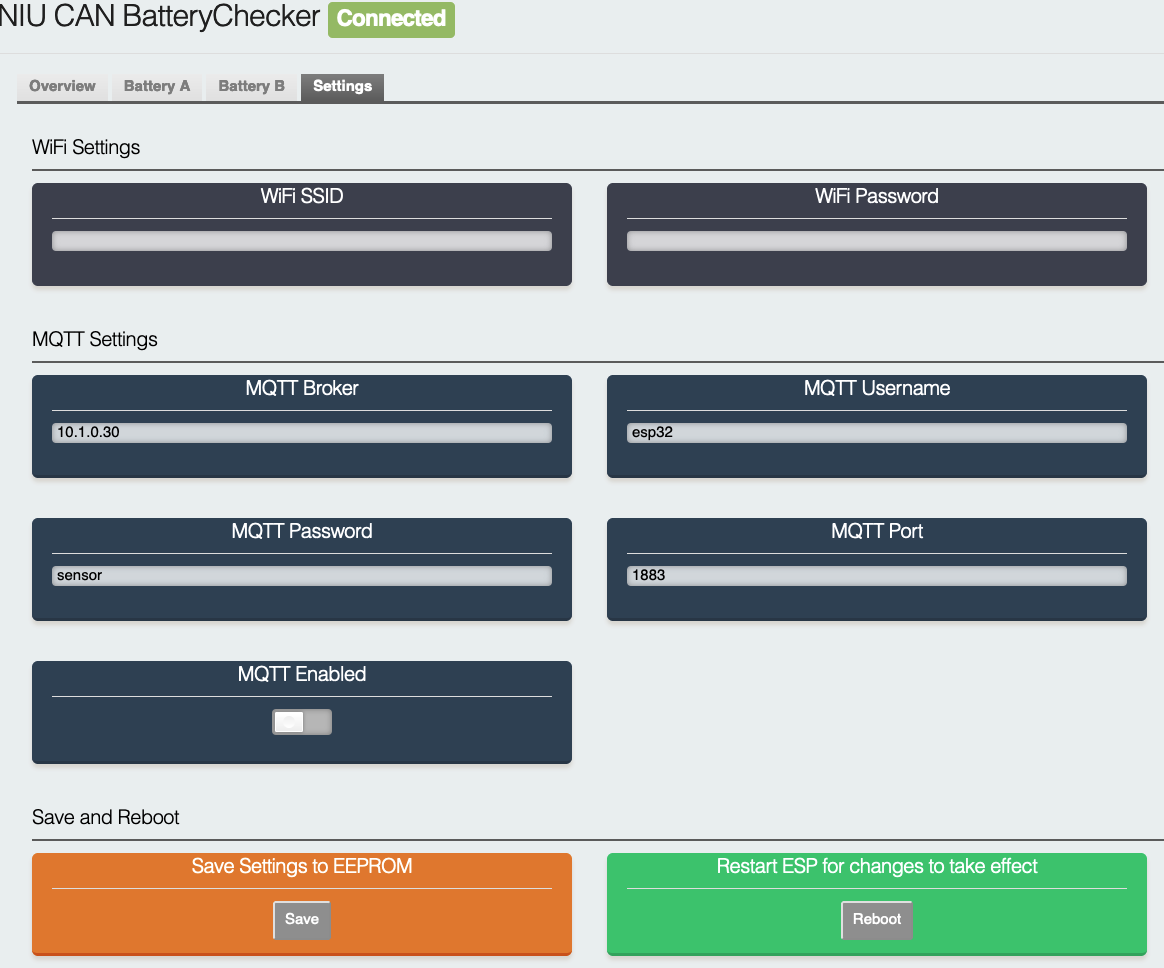Select the Settings tab
Viewport: 1164px width, 968px height.
342,86
